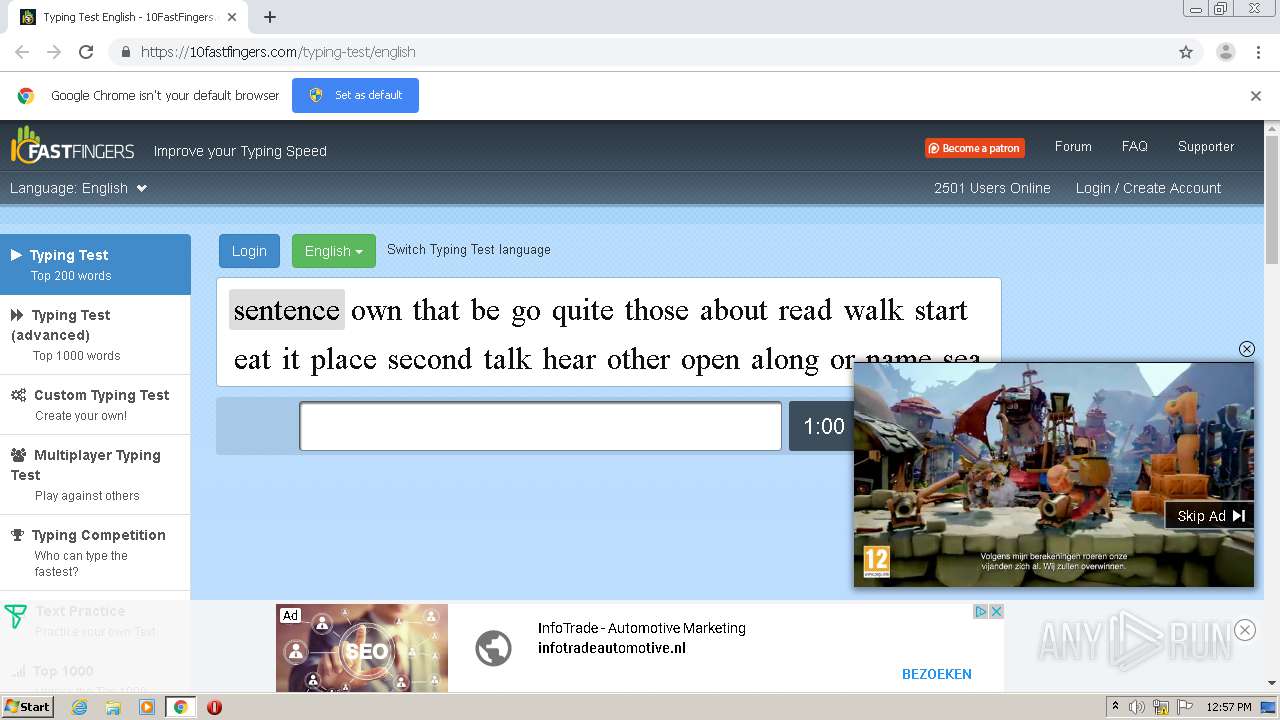Open the SEO ad thumbnail
This screenshot has height=720, width=1280.
click(362, 648)
